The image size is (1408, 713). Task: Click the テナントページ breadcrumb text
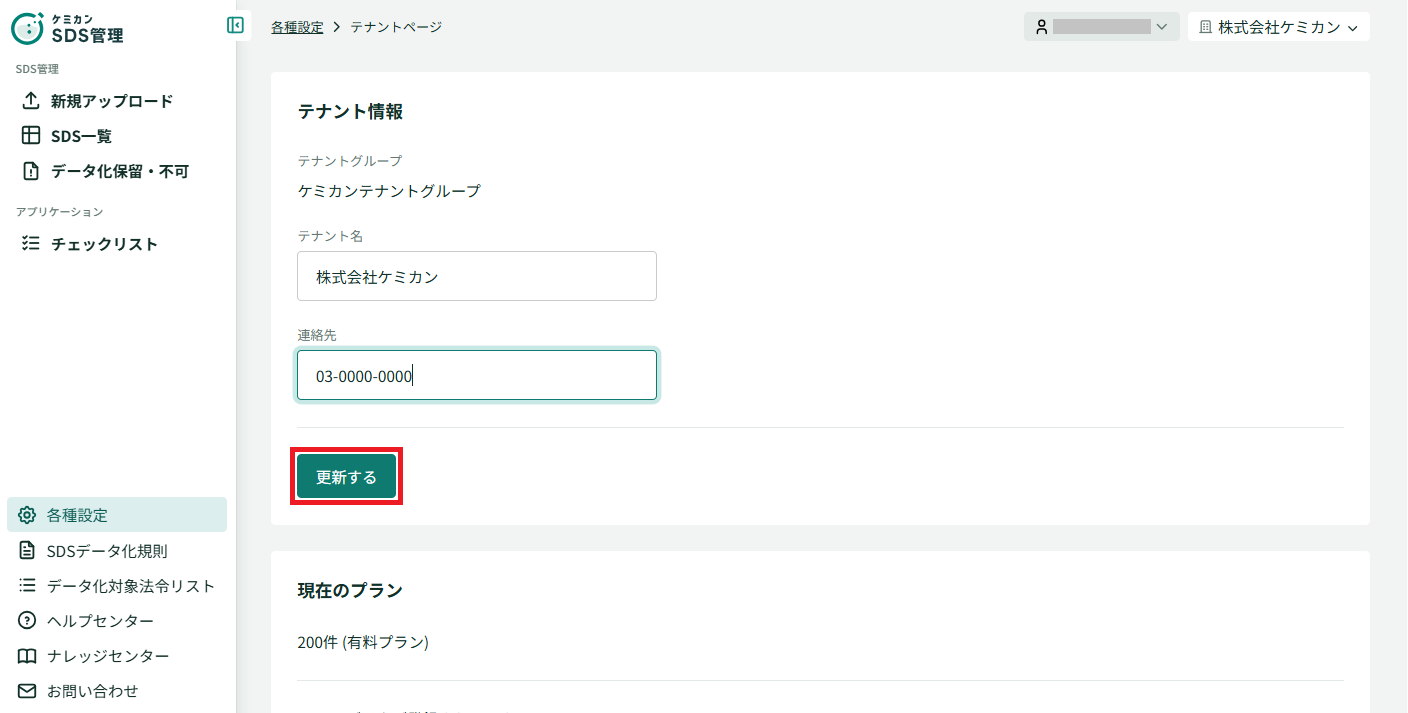[396, 27]
